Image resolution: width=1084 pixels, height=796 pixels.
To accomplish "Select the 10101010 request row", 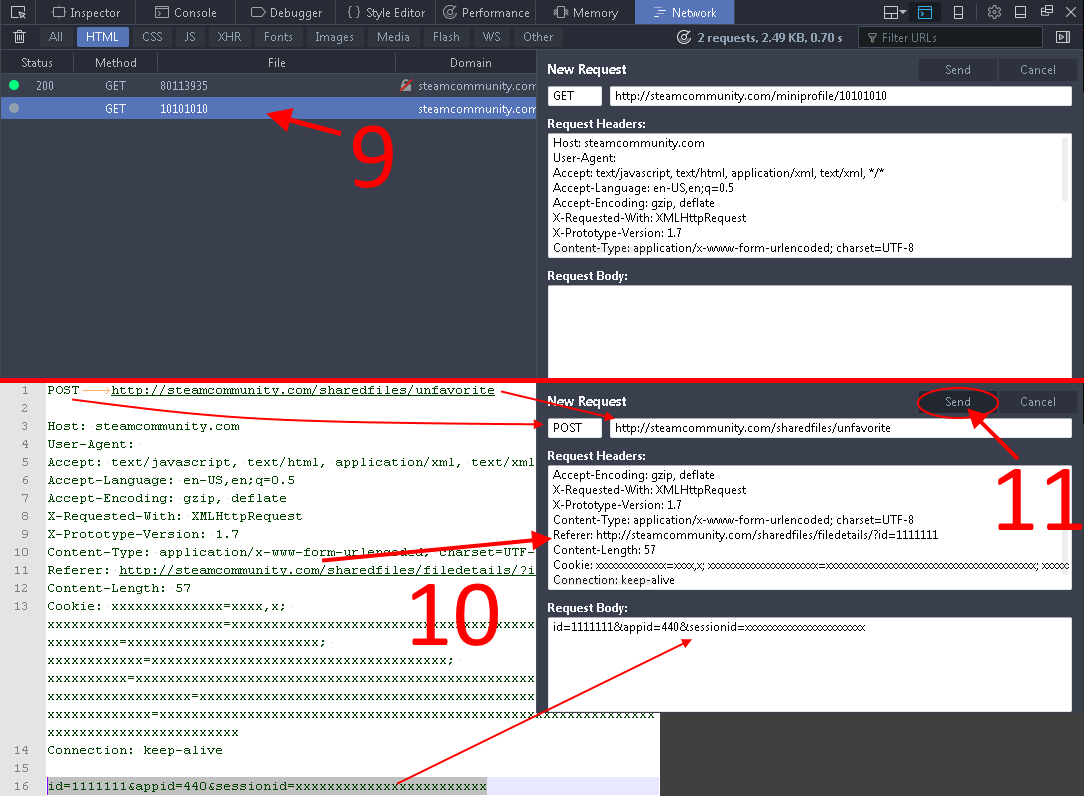I will coord(268,109).
